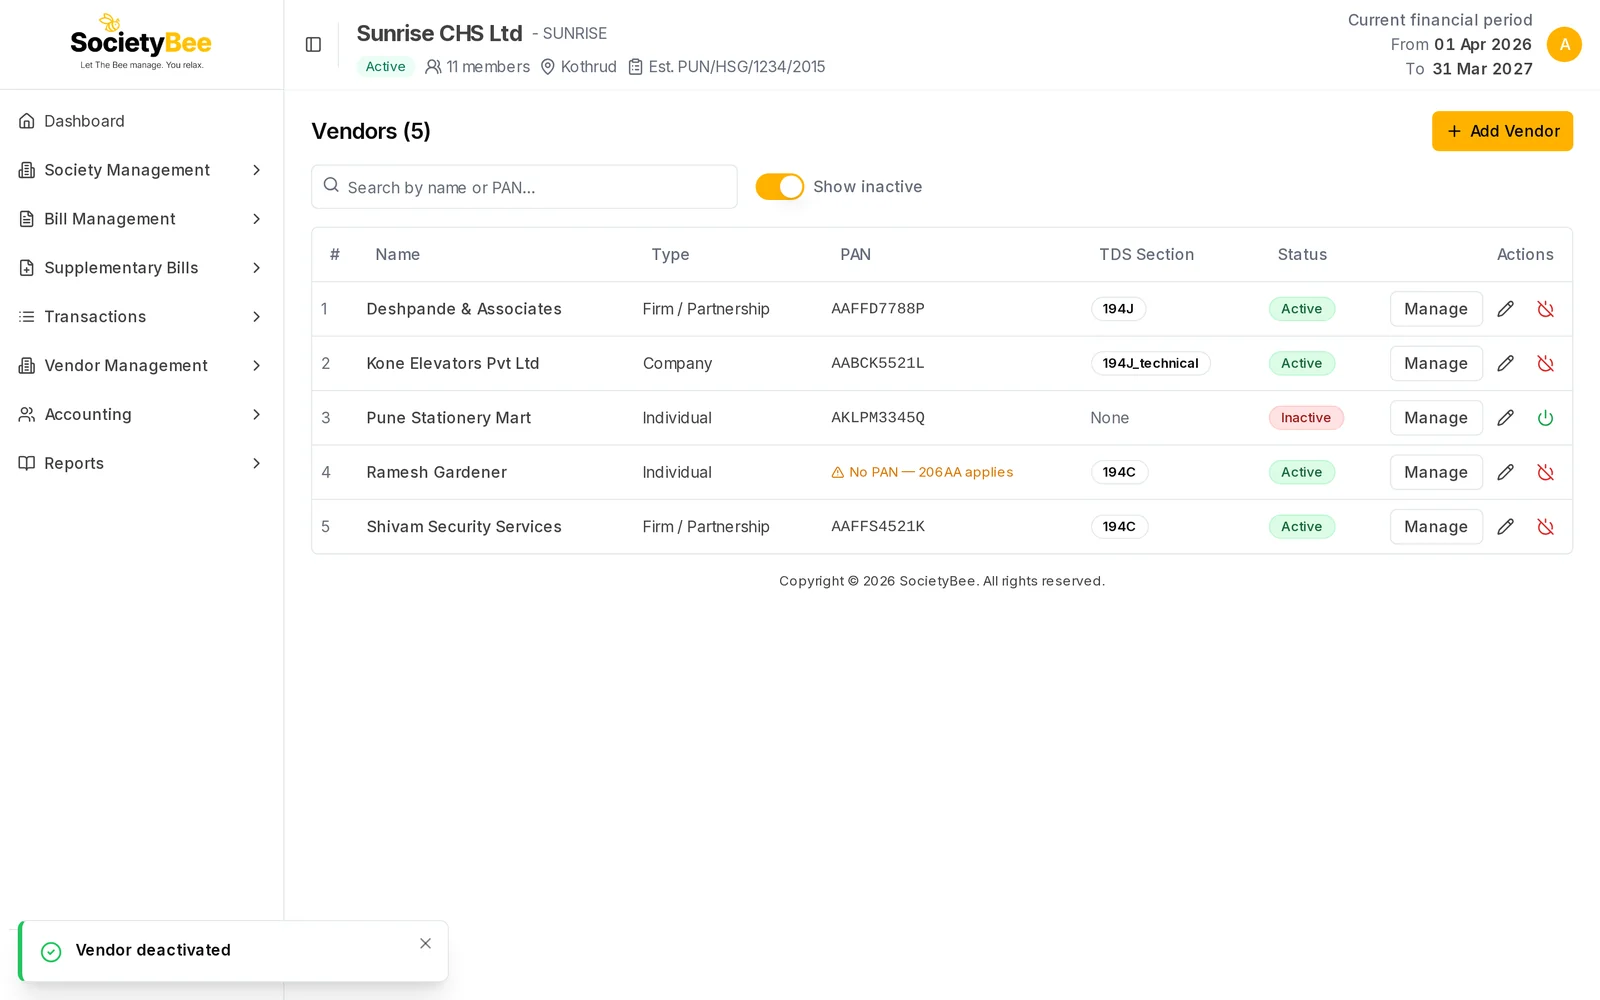Click the TDS Section column header
This screenshot has width=1600, height=1000.
pos(1146,255)
